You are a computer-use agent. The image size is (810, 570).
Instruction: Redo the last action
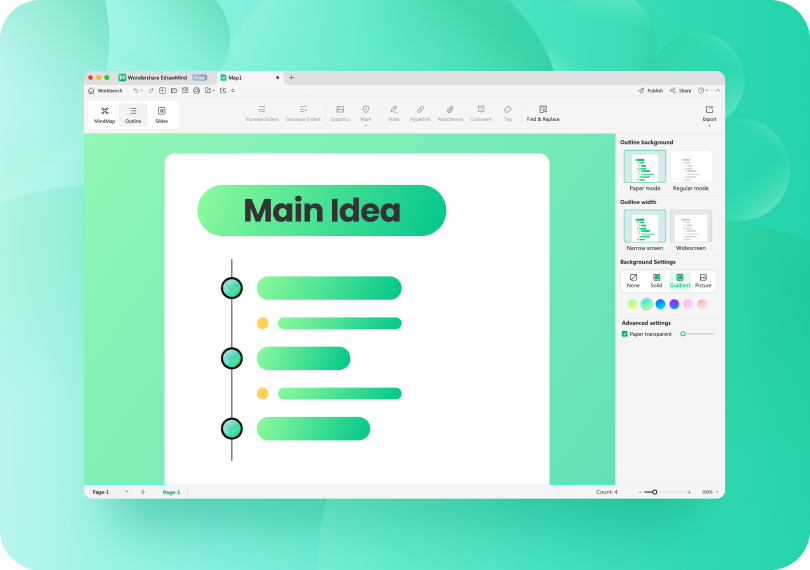coord(151,90)
